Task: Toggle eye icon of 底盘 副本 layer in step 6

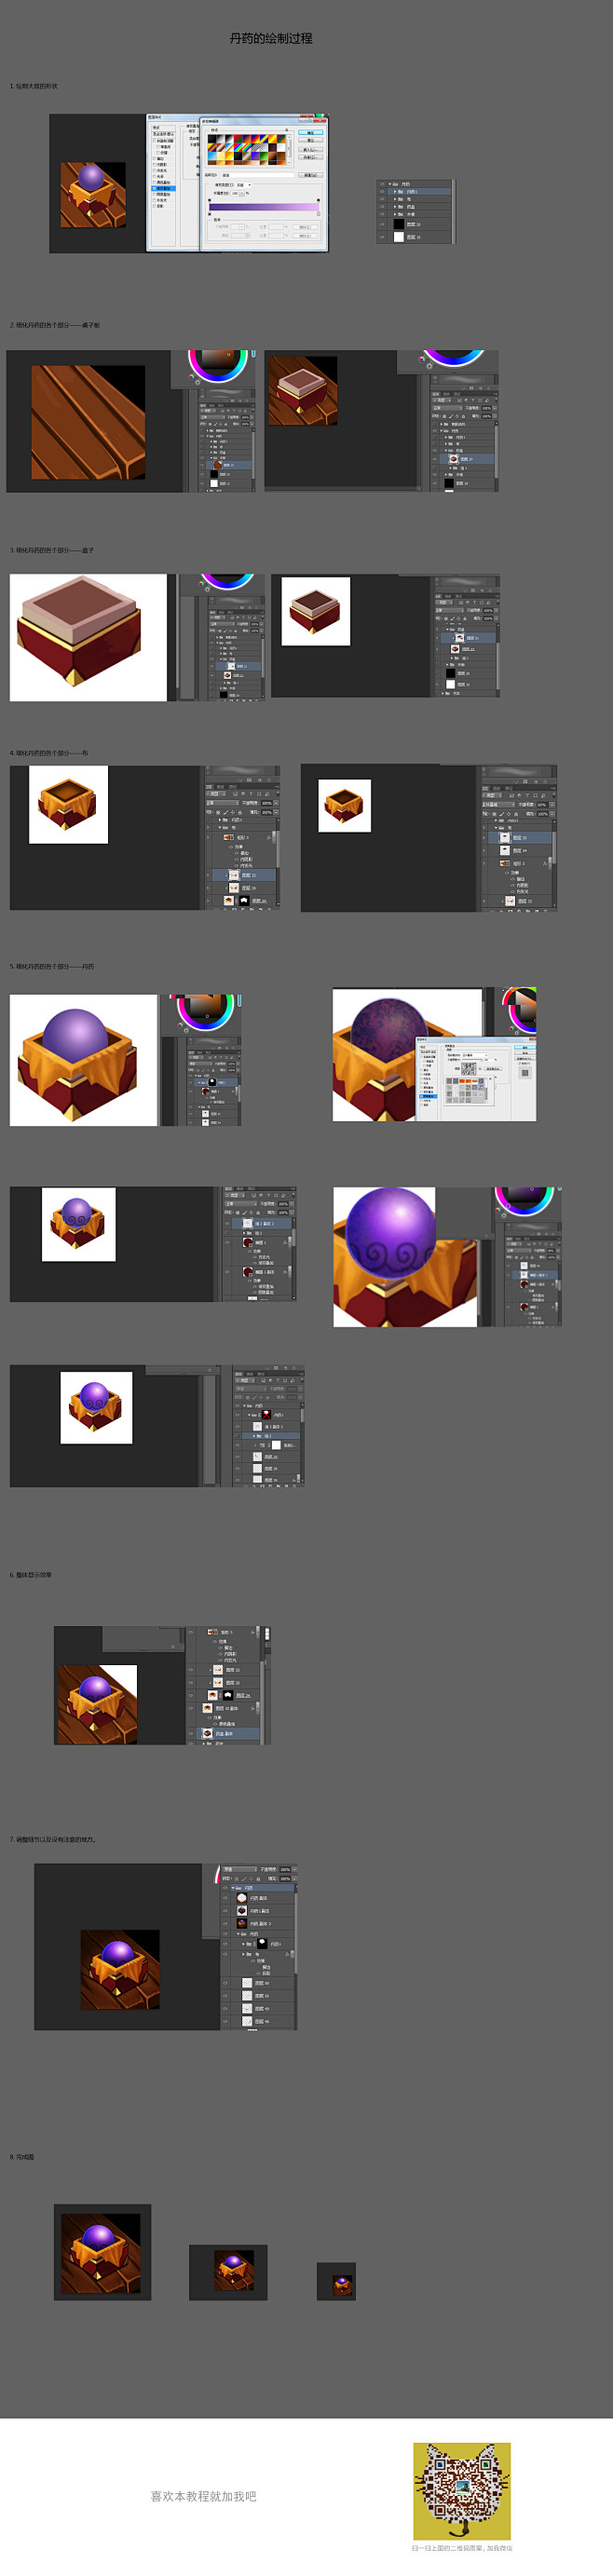Action: [192, 1733]
